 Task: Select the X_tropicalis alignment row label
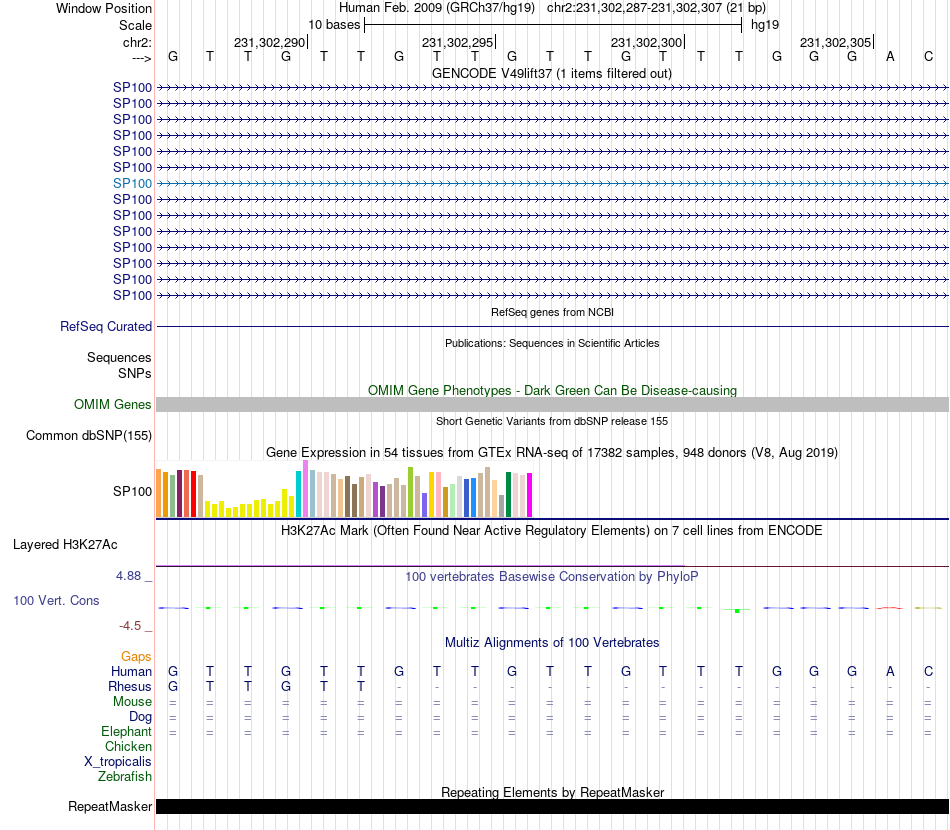tap(118, 762)
